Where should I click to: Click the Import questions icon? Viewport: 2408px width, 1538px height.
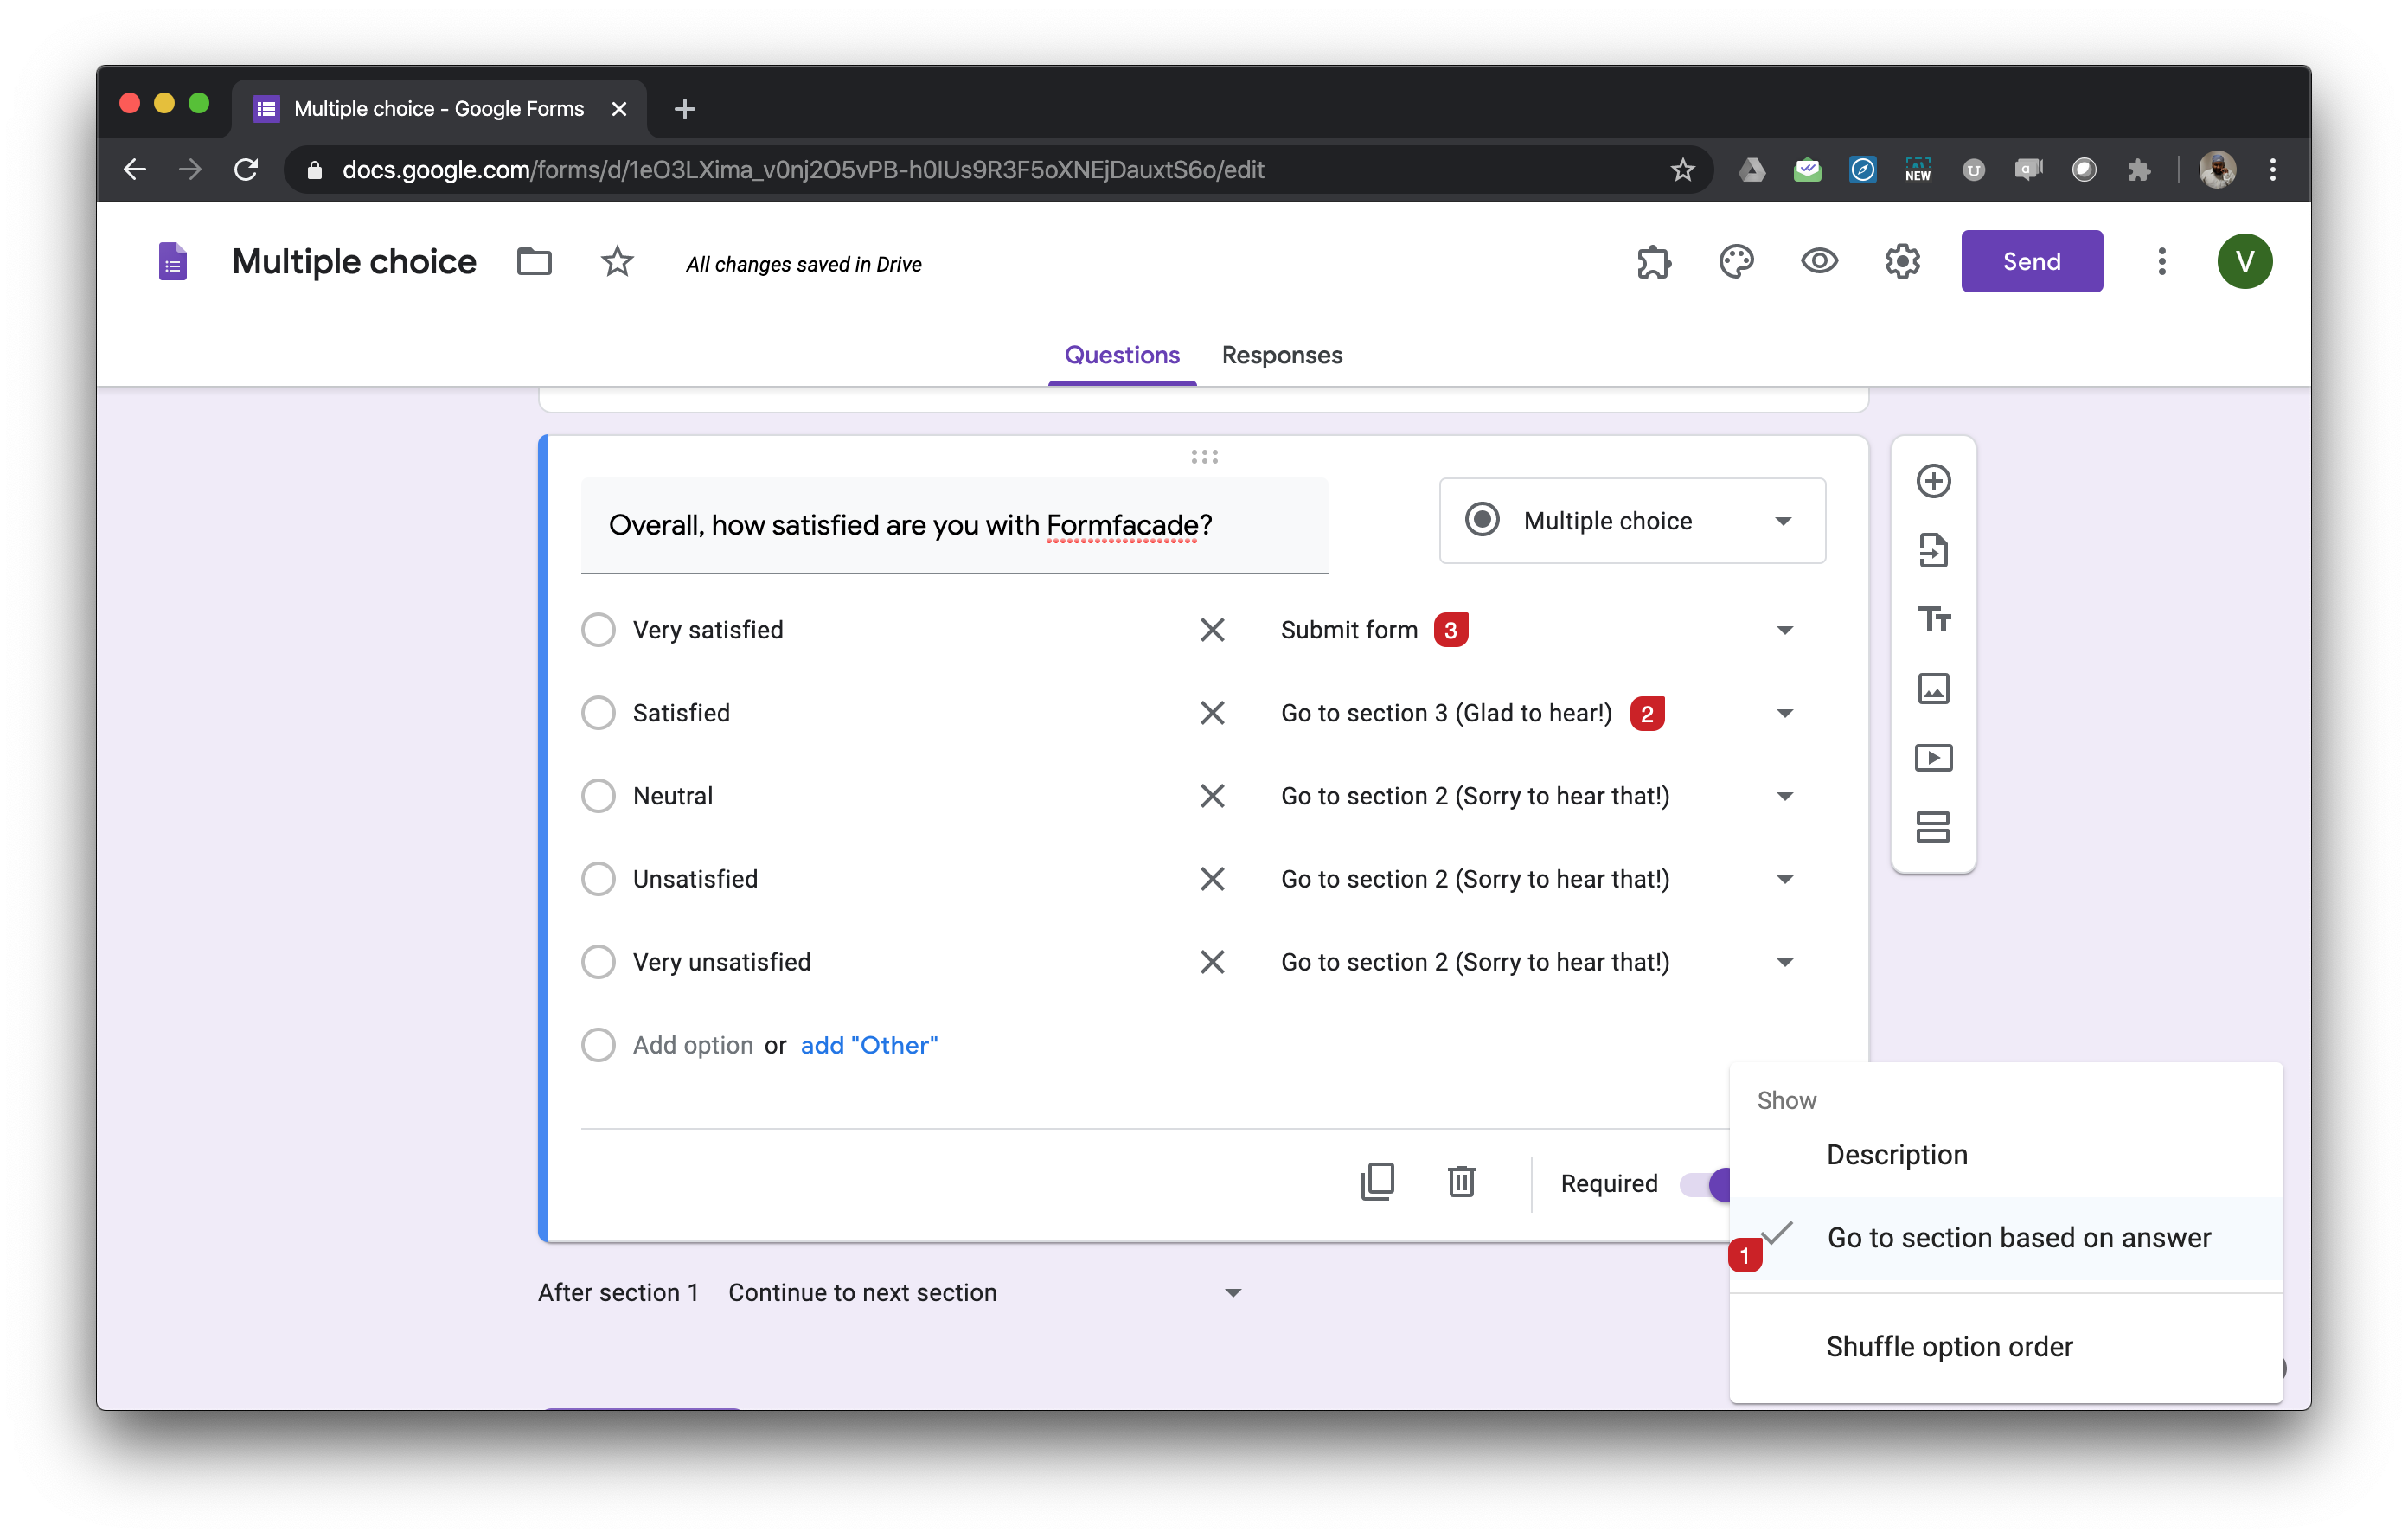click(x=1932, y=550)
